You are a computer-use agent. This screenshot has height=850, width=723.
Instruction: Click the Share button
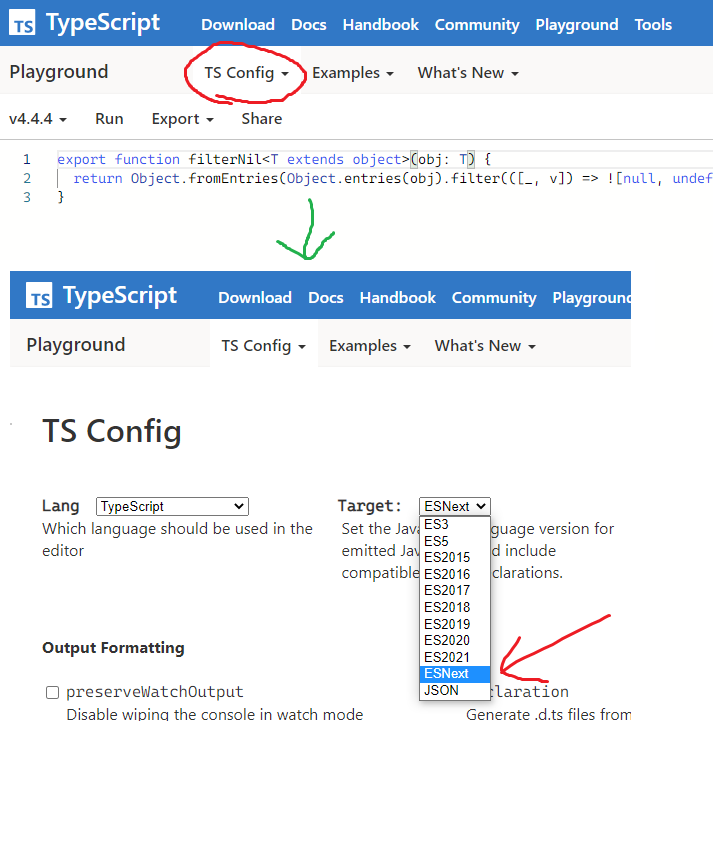click(x=262, y=119)
